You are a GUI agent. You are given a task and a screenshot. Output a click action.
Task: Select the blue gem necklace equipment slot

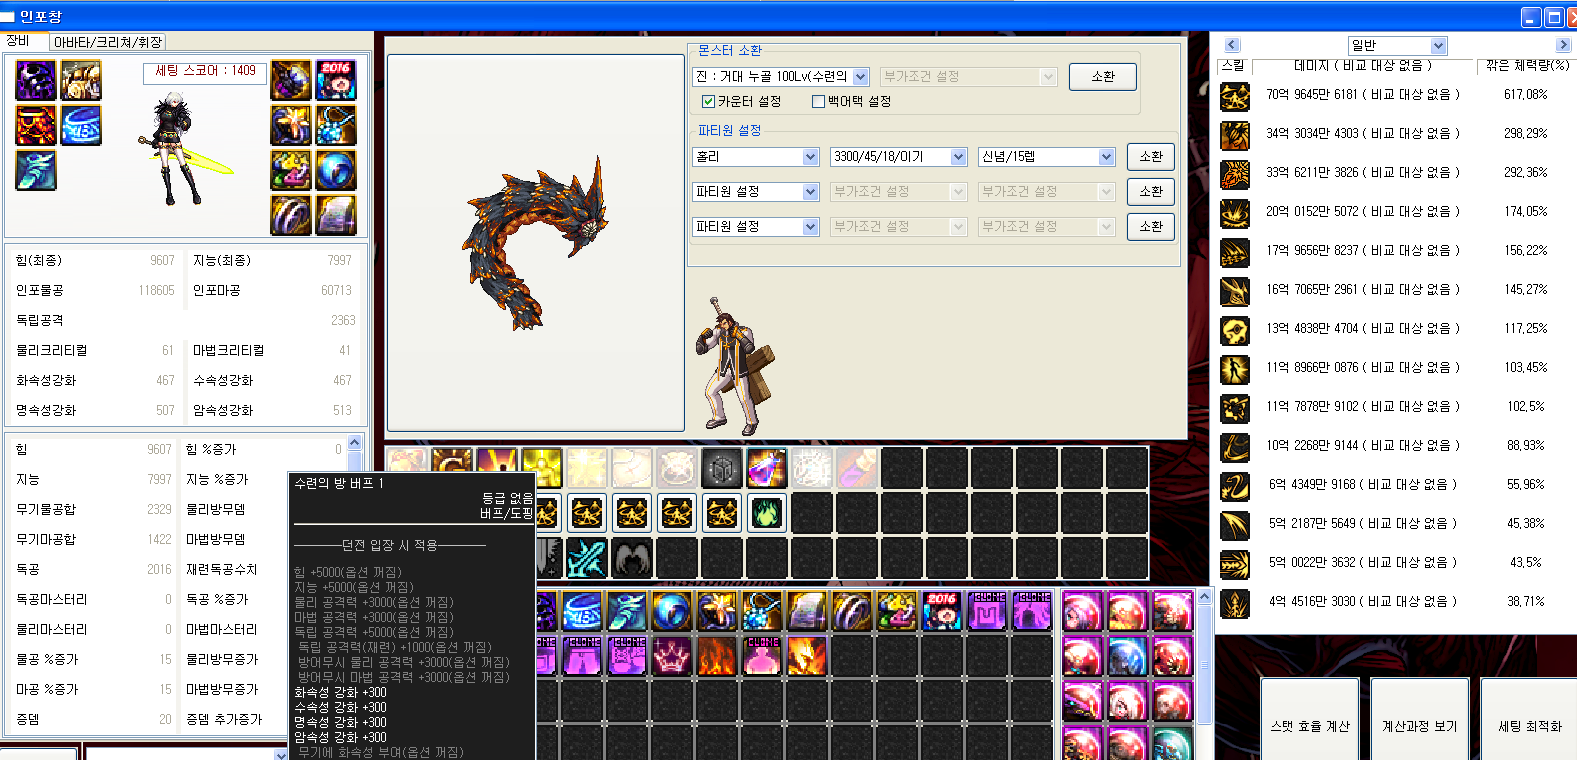pyautogui.click(x=336, y=125)
